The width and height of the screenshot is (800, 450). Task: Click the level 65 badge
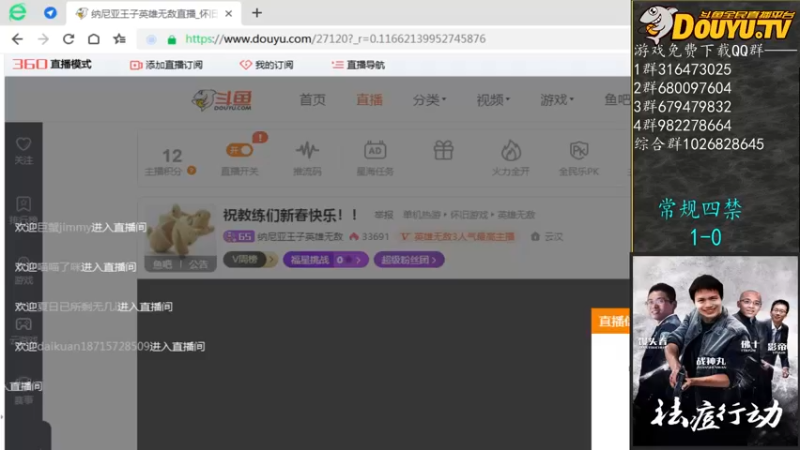pyautogui.click(x=239, y=236)
